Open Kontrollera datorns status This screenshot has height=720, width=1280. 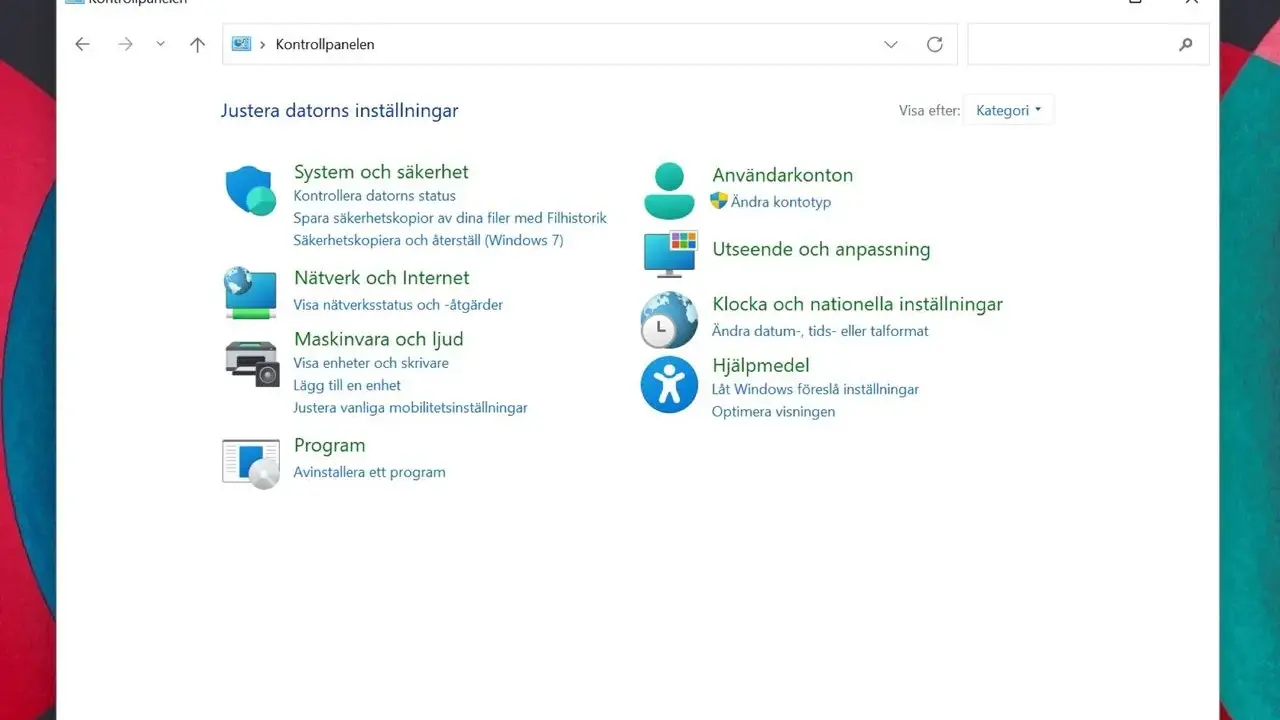click(374, 196)
